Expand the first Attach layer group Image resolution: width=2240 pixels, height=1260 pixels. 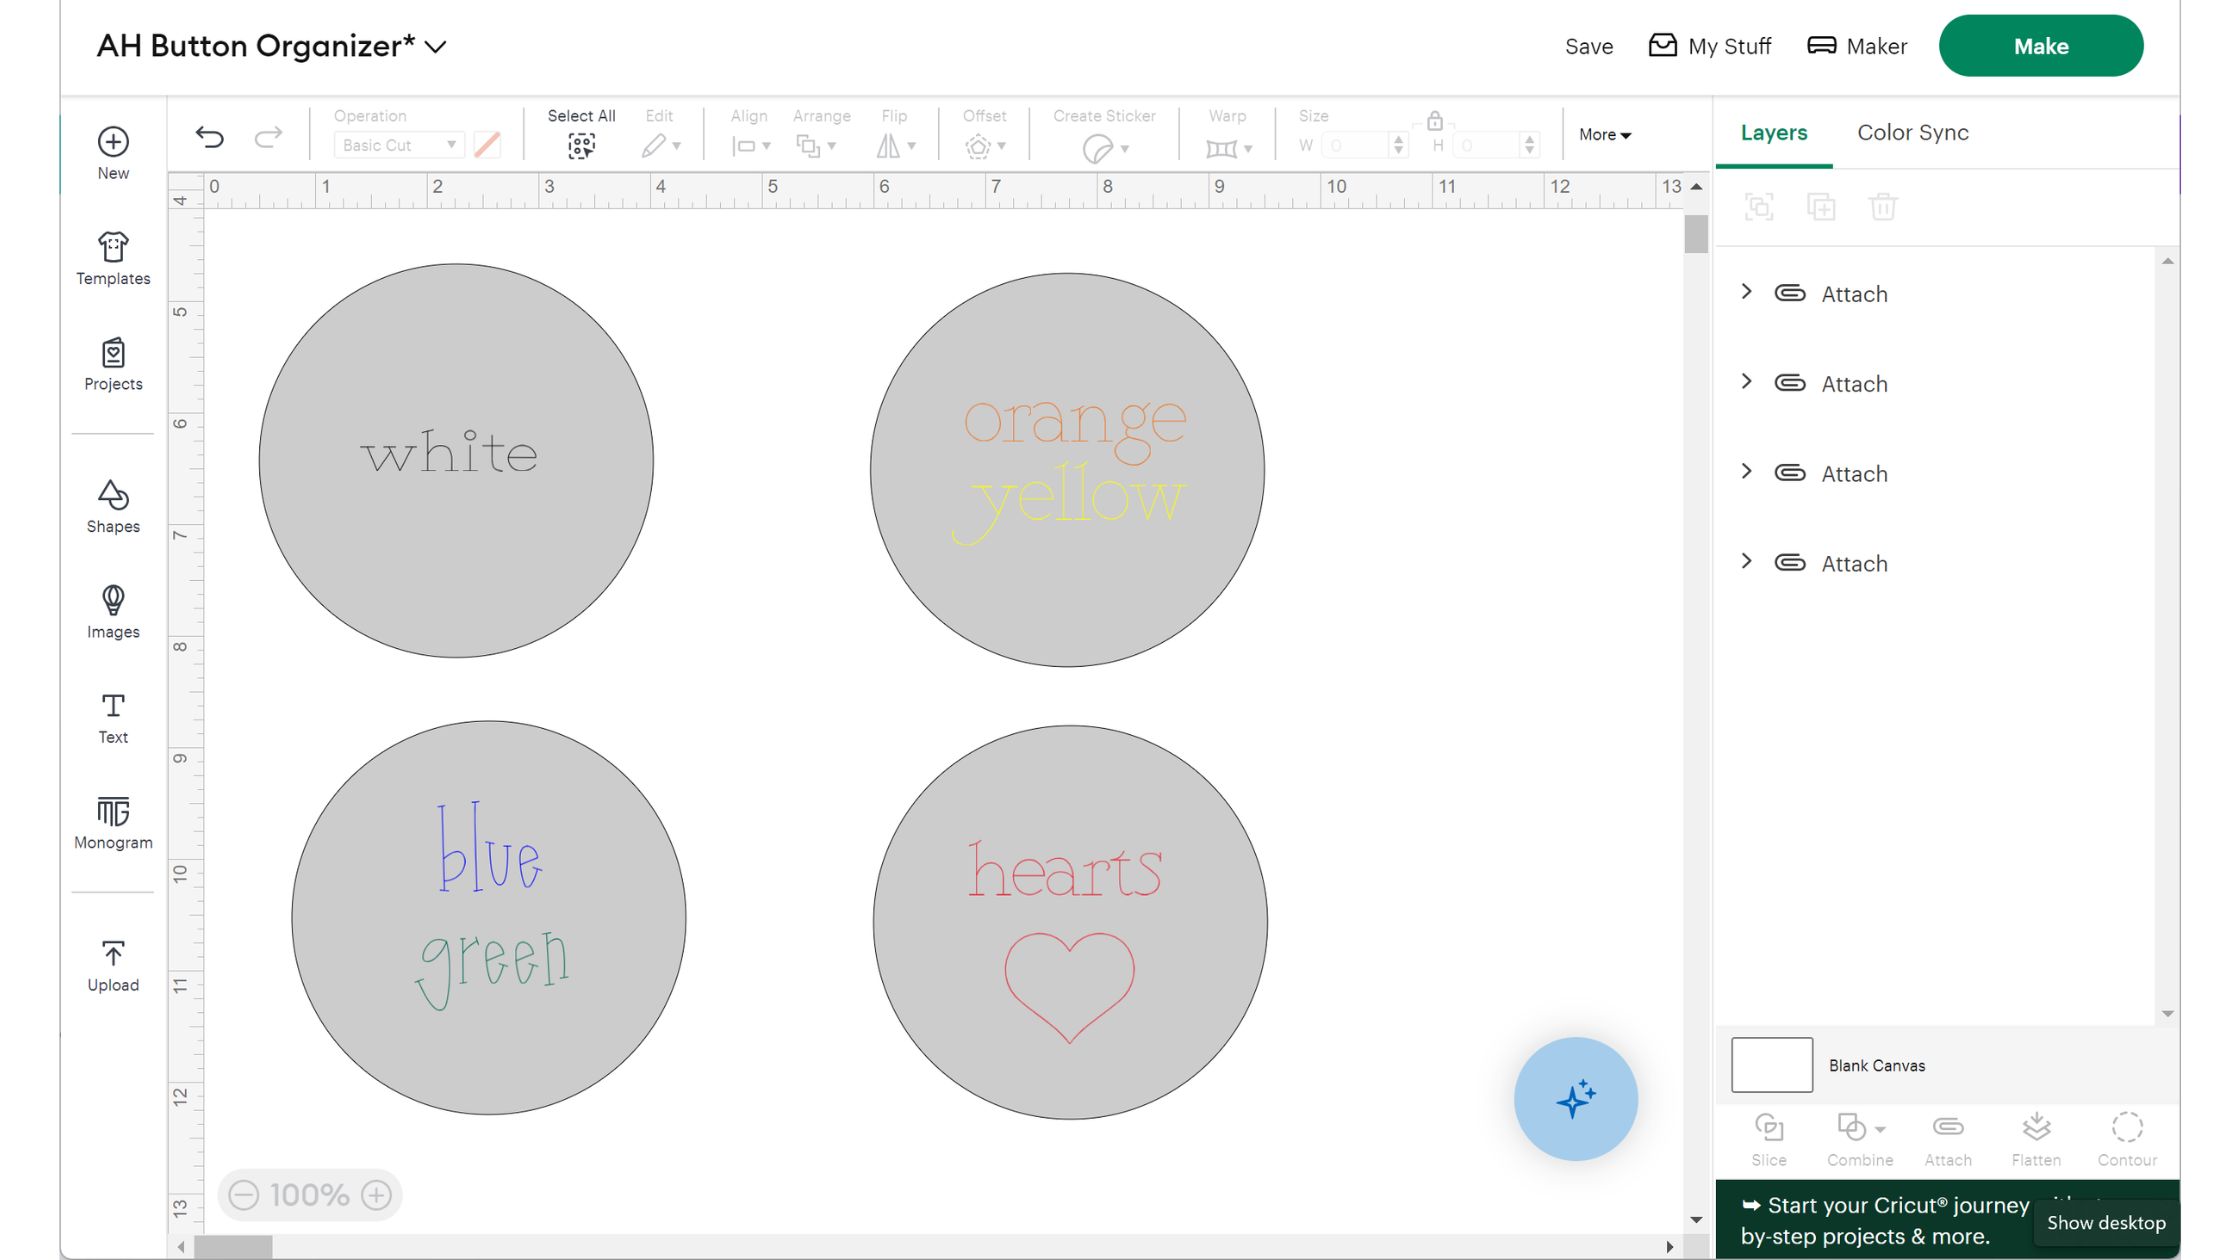tap(1747, 292)
